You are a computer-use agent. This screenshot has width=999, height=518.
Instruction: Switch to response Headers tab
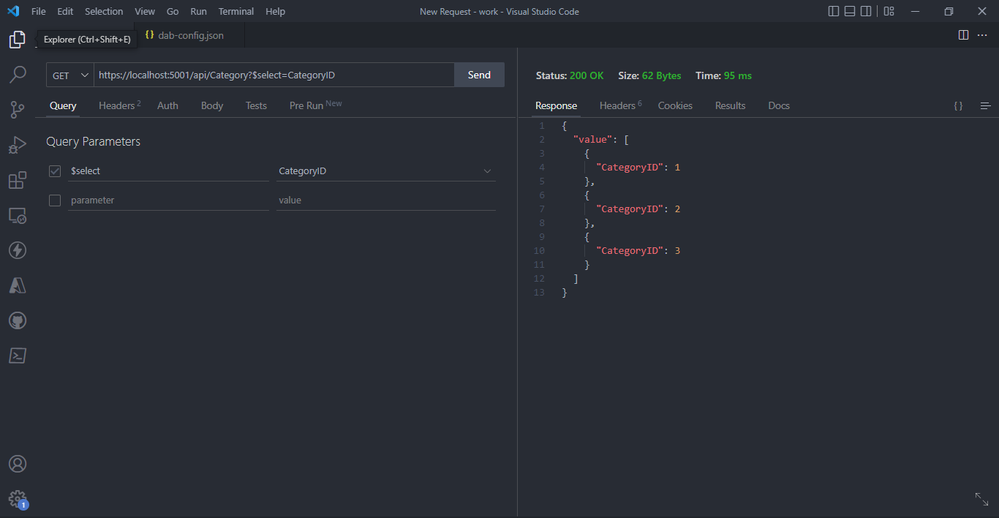[620, 106]
